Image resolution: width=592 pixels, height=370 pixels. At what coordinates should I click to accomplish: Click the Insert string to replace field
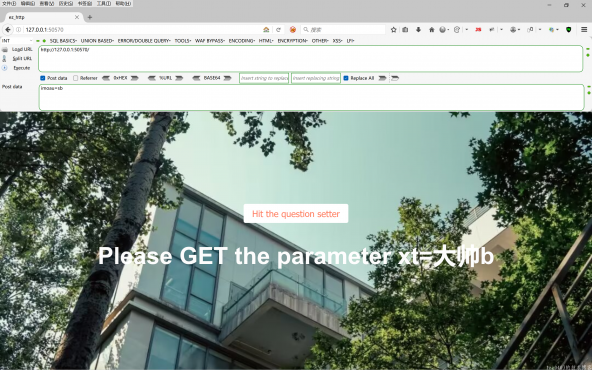(x=264, y=78)
